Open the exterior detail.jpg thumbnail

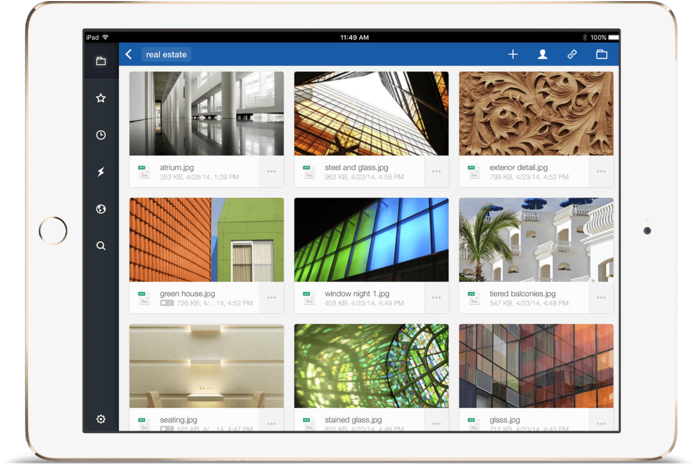coord(536,113)
